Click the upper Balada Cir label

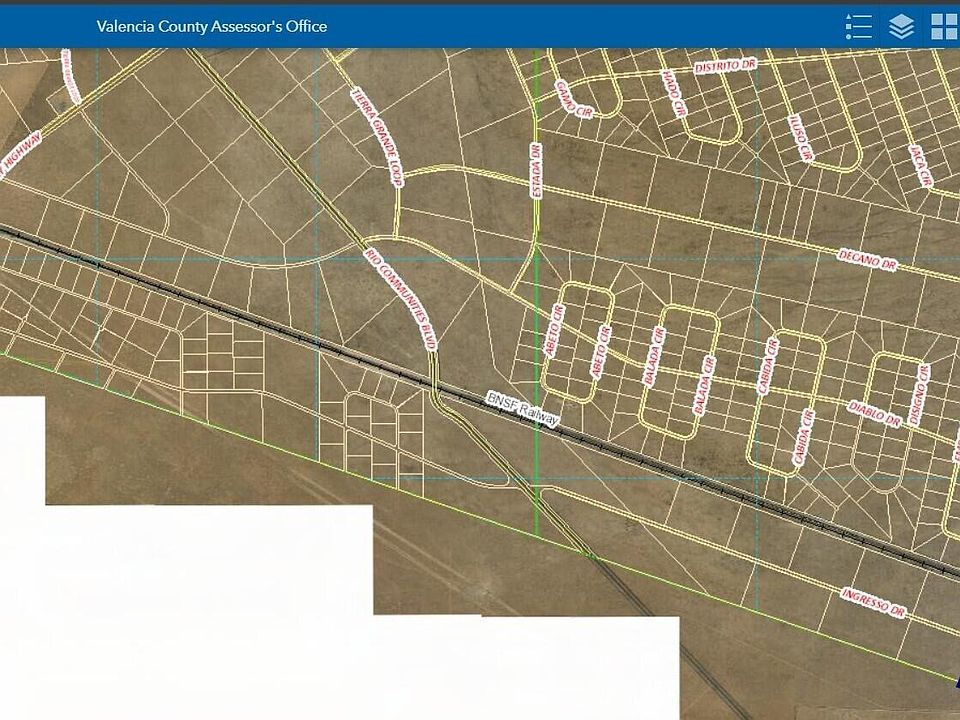pyautogui.click(x=654, y=356)
